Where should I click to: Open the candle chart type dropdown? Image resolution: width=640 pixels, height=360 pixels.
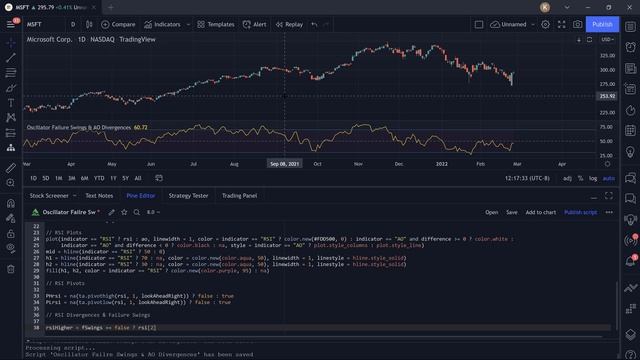89,24
